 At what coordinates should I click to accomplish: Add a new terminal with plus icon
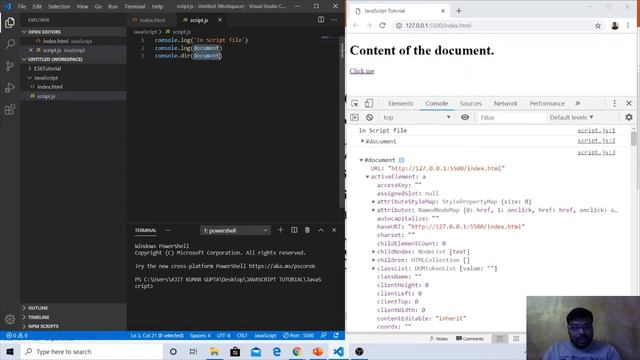280,230
